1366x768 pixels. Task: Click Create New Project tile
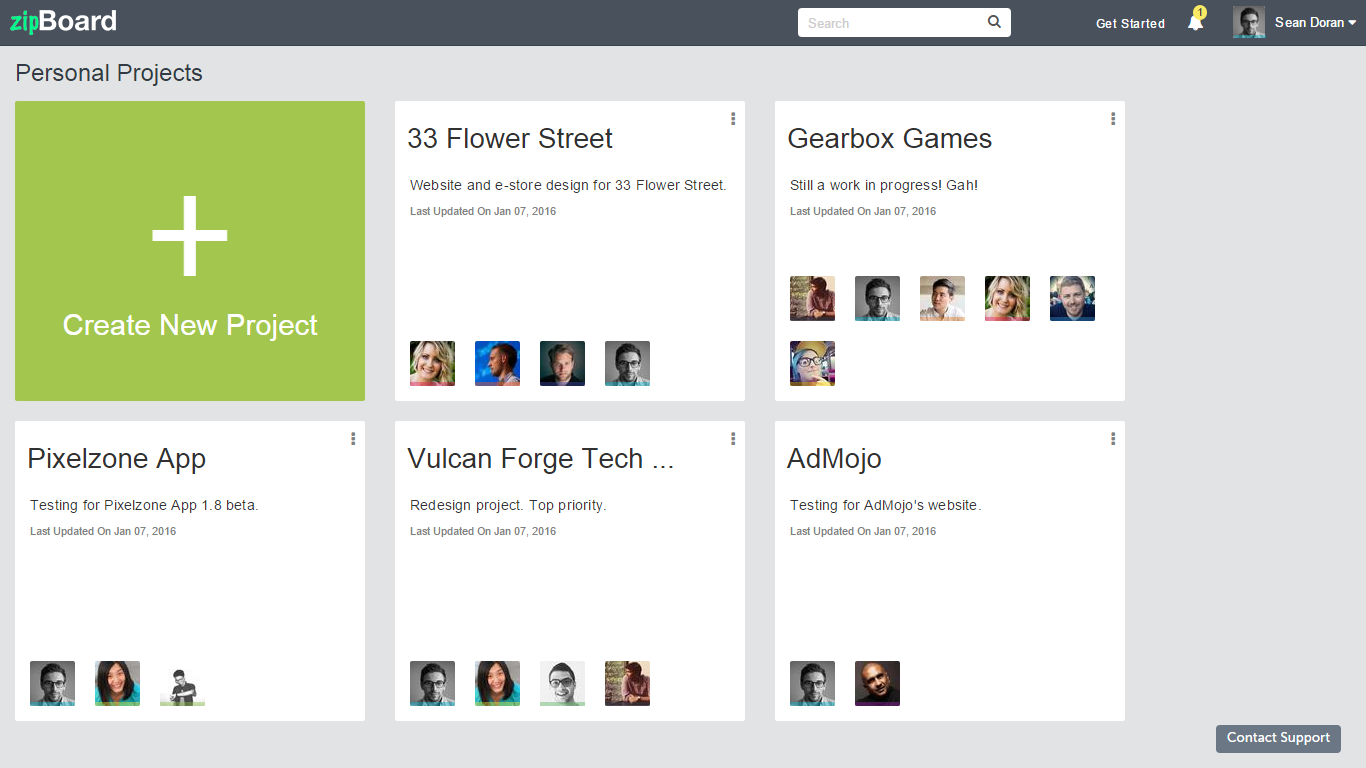[x=190, y=251]
